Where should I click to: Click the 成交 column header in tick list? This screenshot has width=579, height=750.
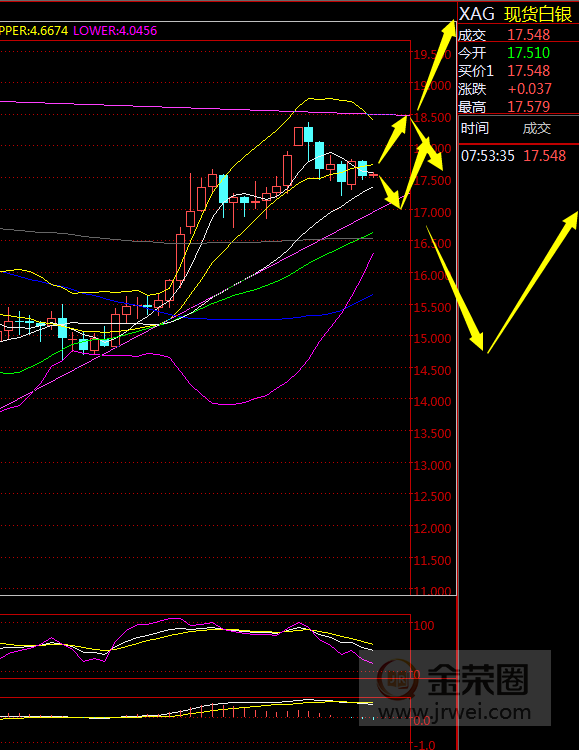(x=536, y=128)
